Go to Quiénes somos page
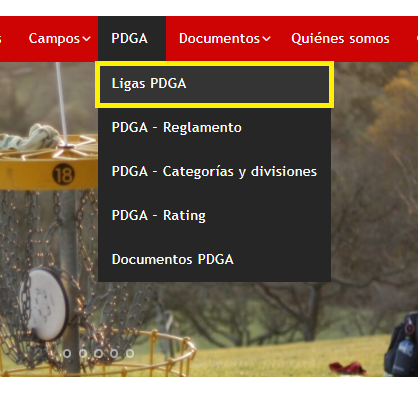Viewport: 418px width, 404px height. click(340, 38)
